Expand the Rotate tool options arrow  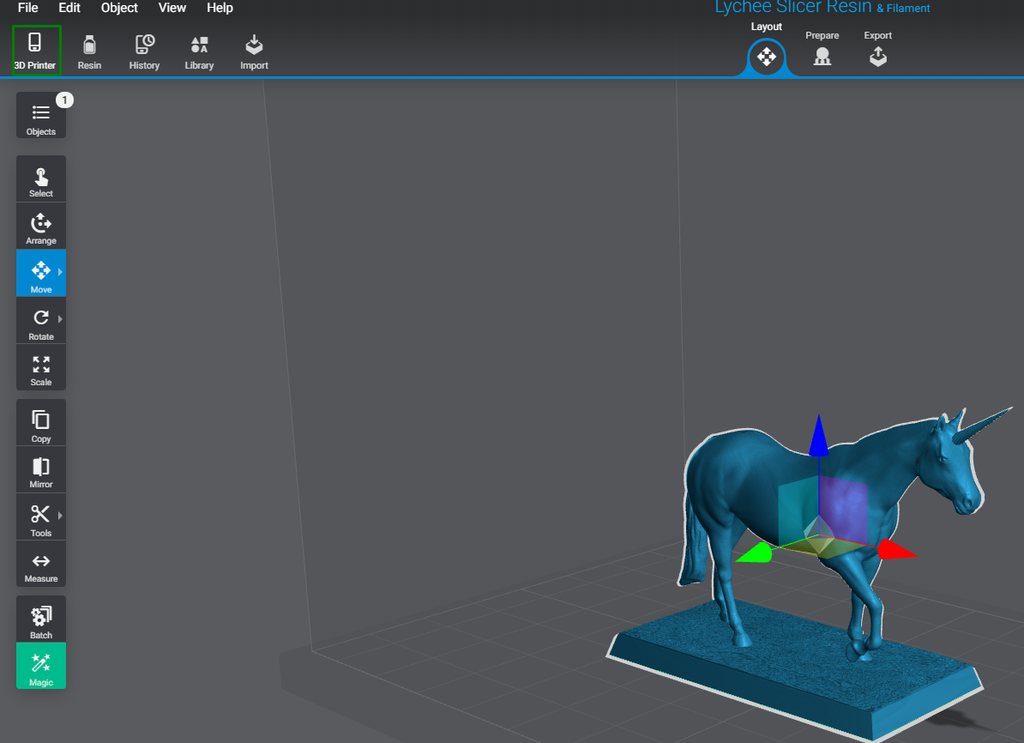pyautogui.click(x=59, y=320)
